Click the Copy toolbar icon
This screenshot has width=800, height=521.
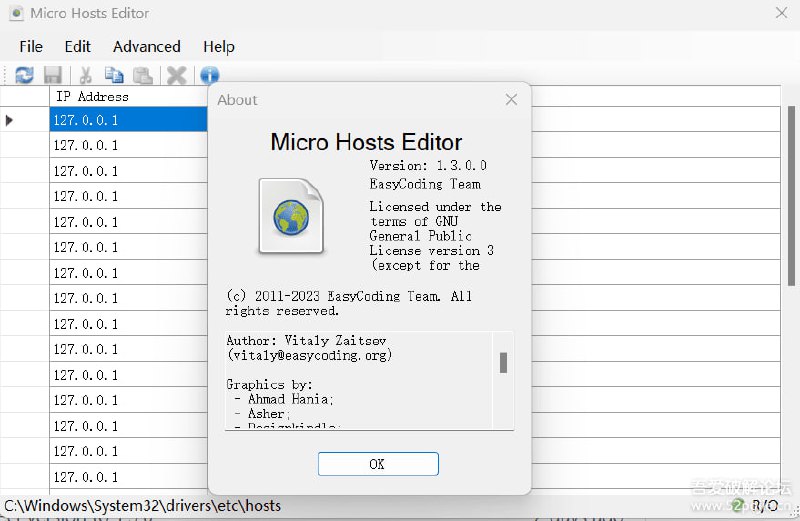[x=114, y=75]
